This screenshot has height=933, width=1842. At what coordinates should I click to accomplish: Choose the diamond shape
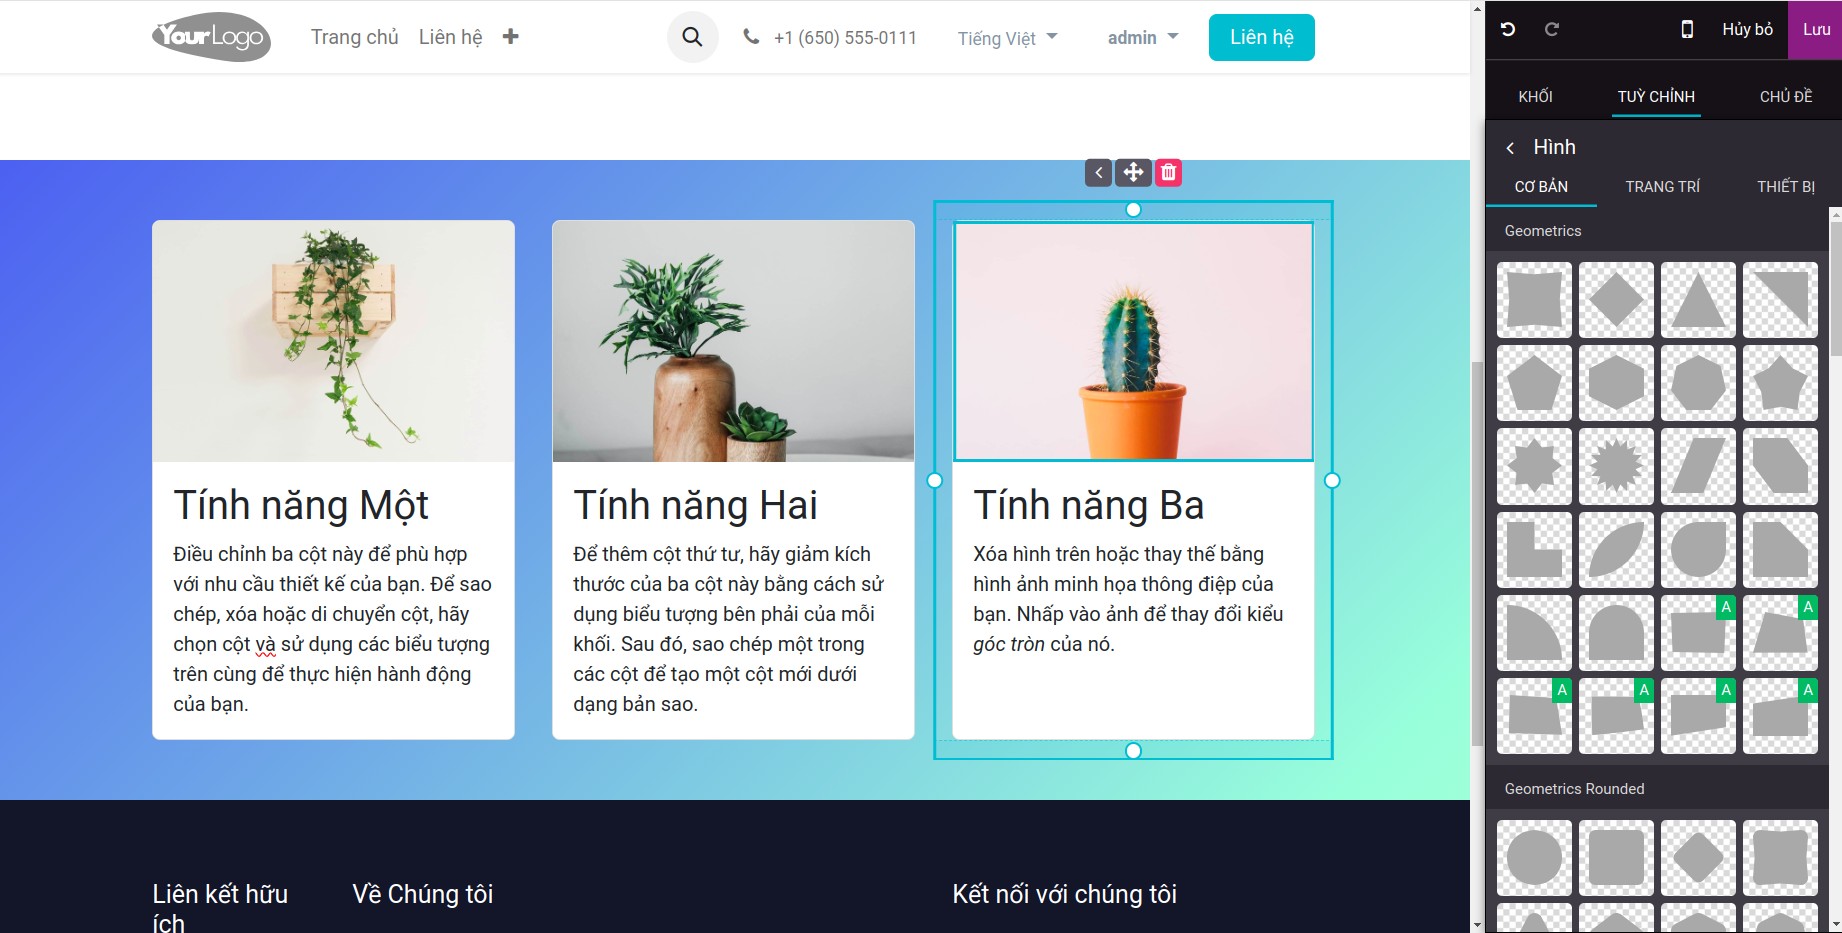[x=1616, y=300]
